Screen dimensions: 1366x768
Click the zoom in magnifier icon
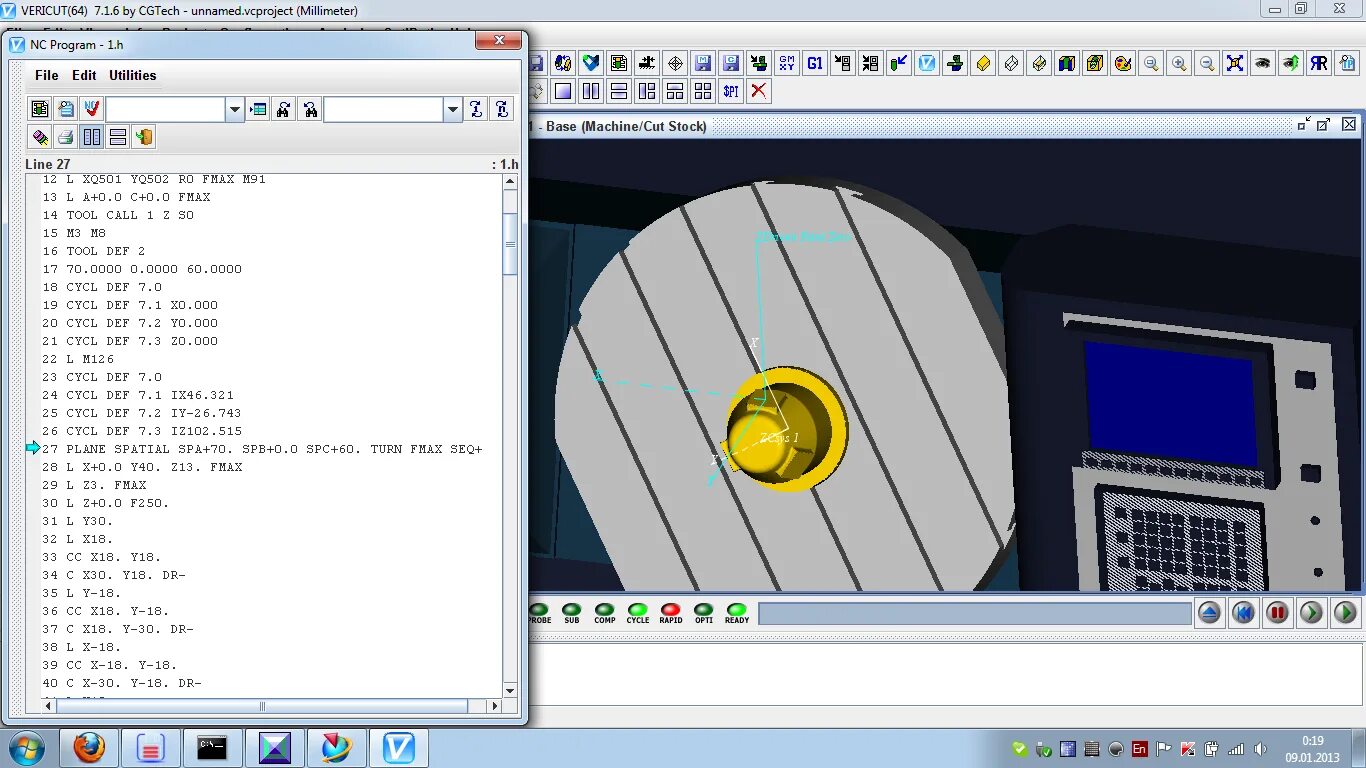pyautogui.click(x=1179, y=63)
